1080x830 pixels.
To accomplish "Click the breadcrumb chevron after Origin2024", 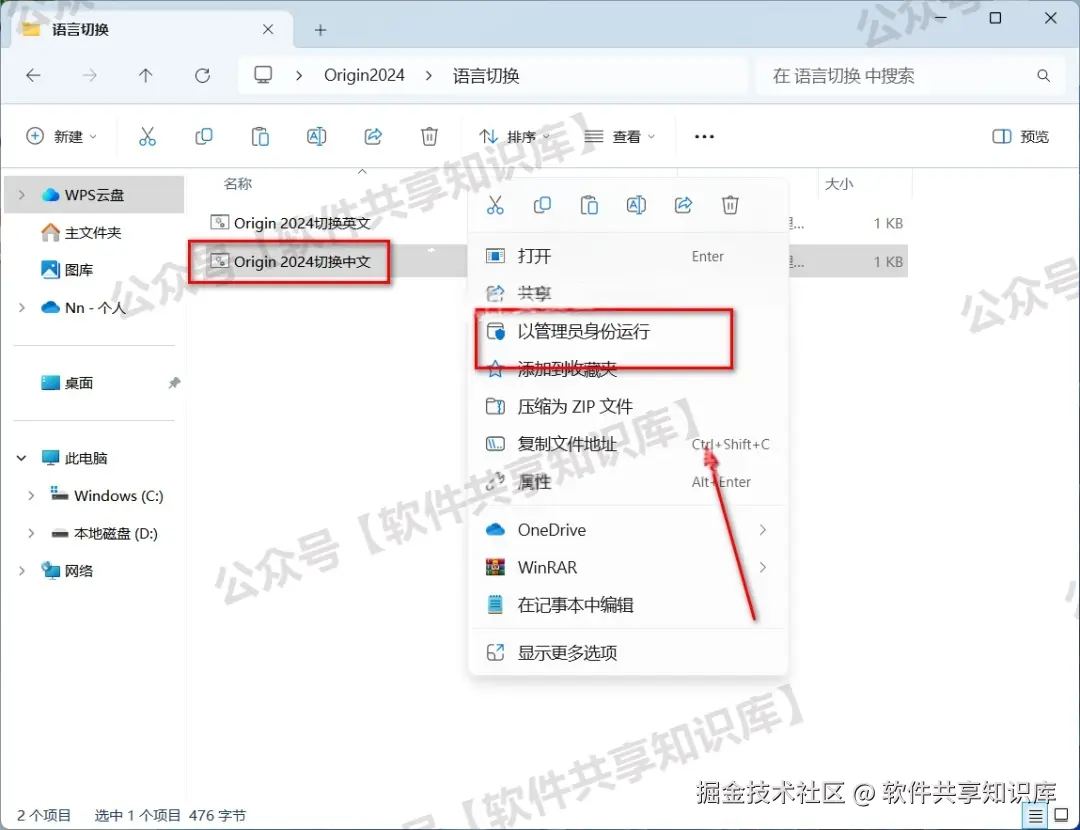I will [428, 76].
